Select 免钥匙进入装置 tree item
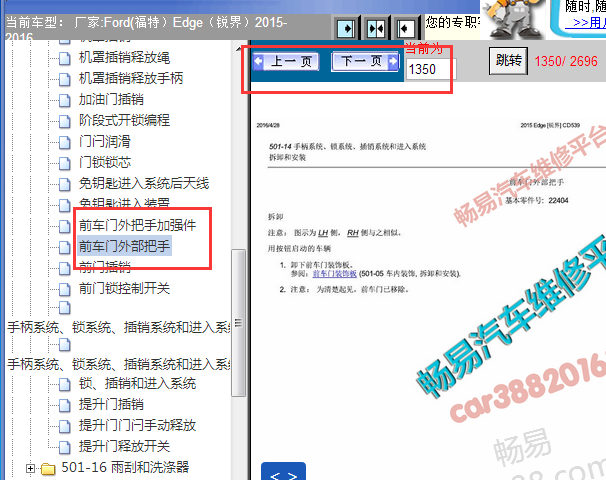The width and height of the screenshot is (606, 480). (x=124, y=203)
